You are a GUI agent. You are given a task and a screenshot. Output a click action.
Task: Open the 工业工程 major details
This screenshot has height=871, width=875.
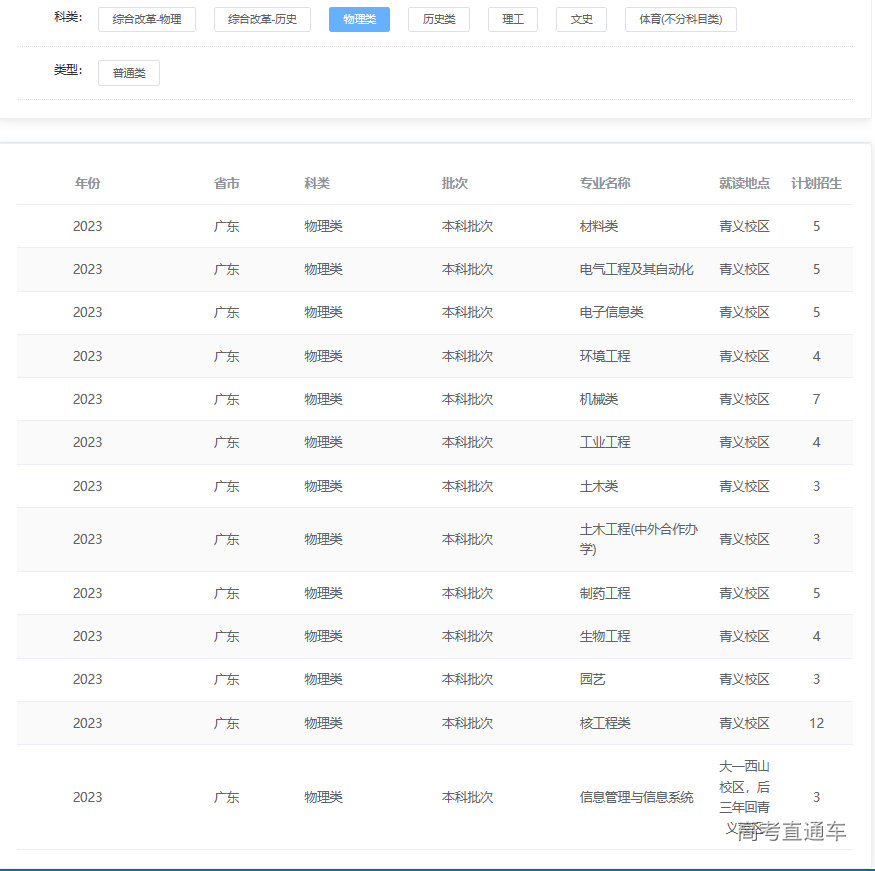605,442
